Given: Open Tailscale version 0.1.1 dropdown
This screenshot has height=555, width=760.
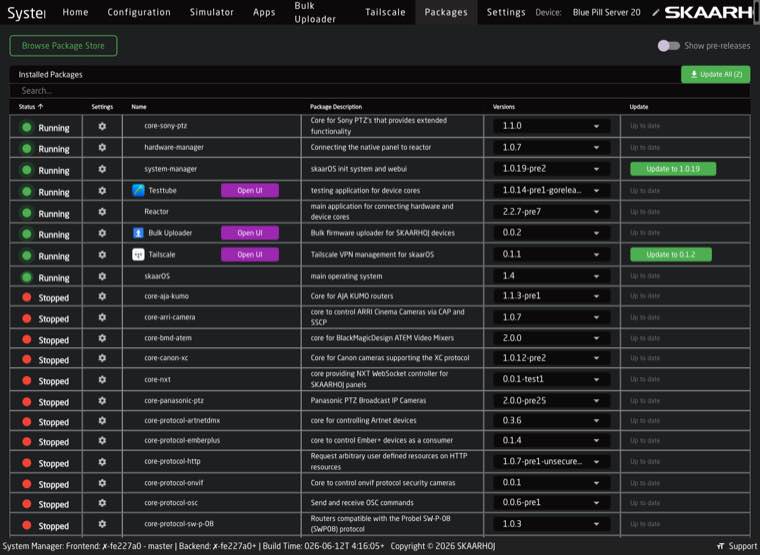Looking at the screenshot, I should coord(551,254).
